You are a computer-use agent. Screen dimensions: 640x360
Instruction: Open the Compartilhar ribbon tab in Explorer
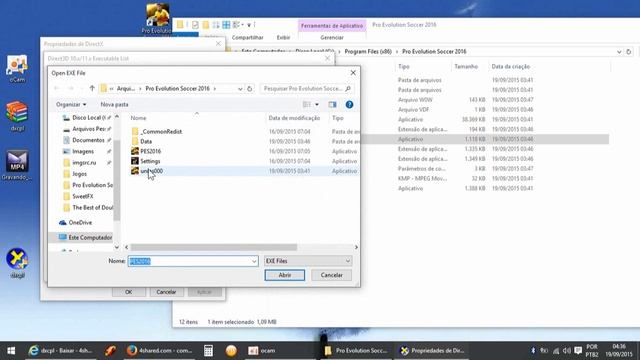(x=247, y=38)
